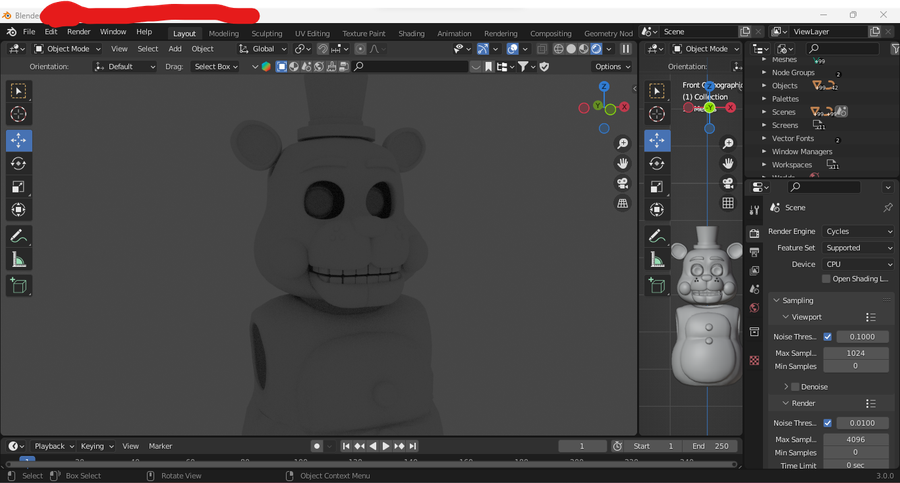The height and width of the screenshot is (483, 900).
Task: Open the Add menu in viewport header
Action: pyautogui.click(x=175, y=49)
